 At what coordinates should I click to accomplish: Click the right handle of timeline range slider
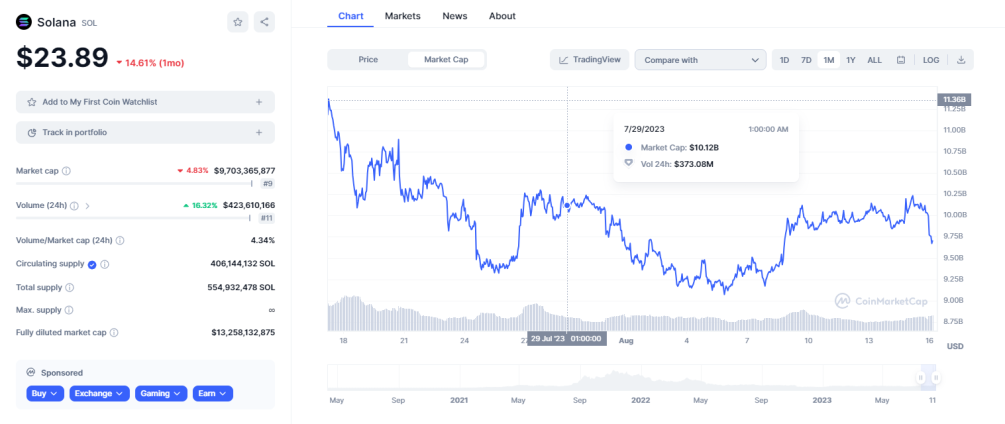pyautogui.click(x=936, y=378)
